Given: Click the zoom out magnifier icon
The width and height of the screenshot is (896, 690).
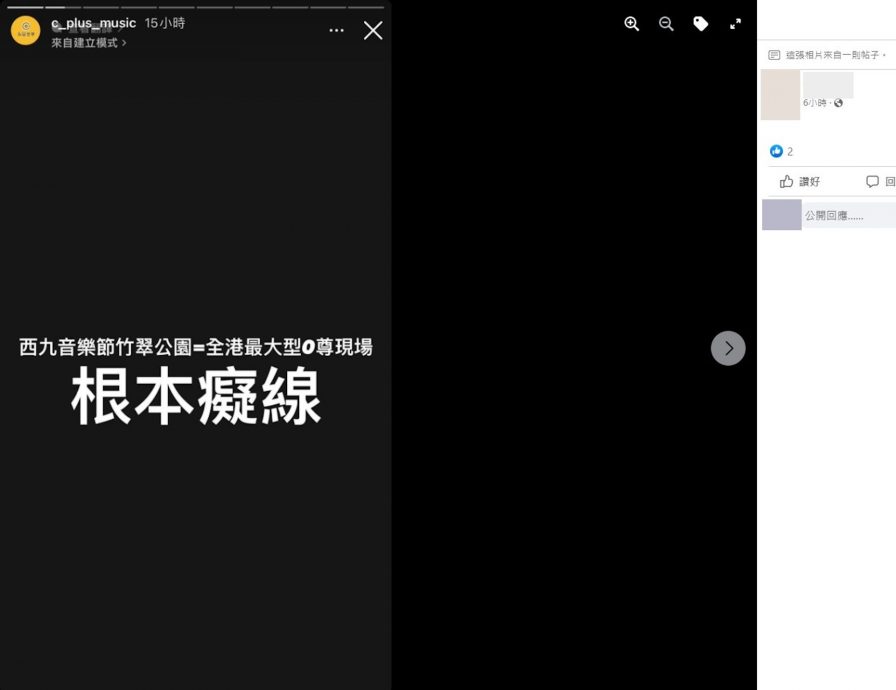Looking at the screenshot, I should [666, 23].
